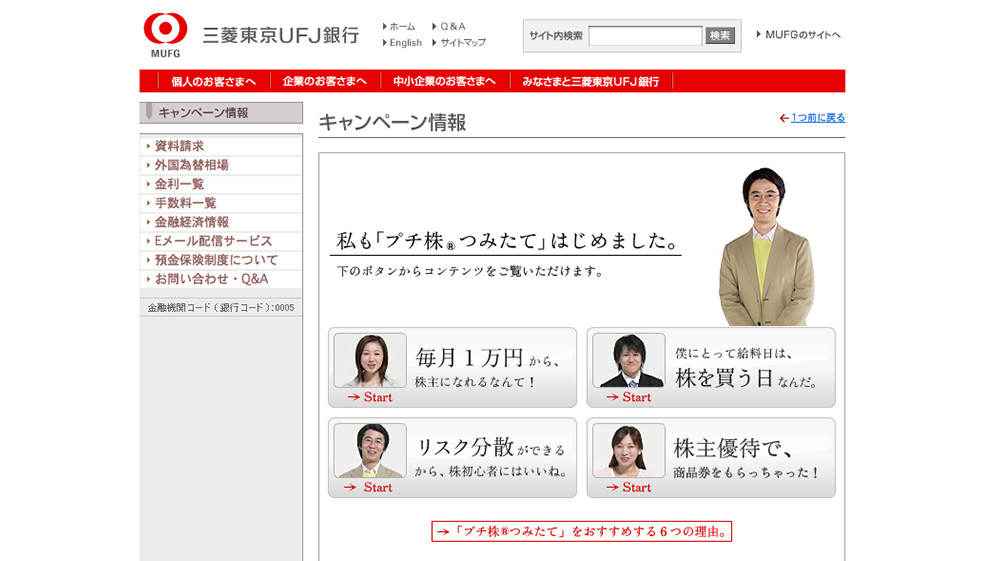Viewport: 999px width, 561px height.
Task: Open 中小企業のお客さまへ navigation tab
Action: point(444,82)
